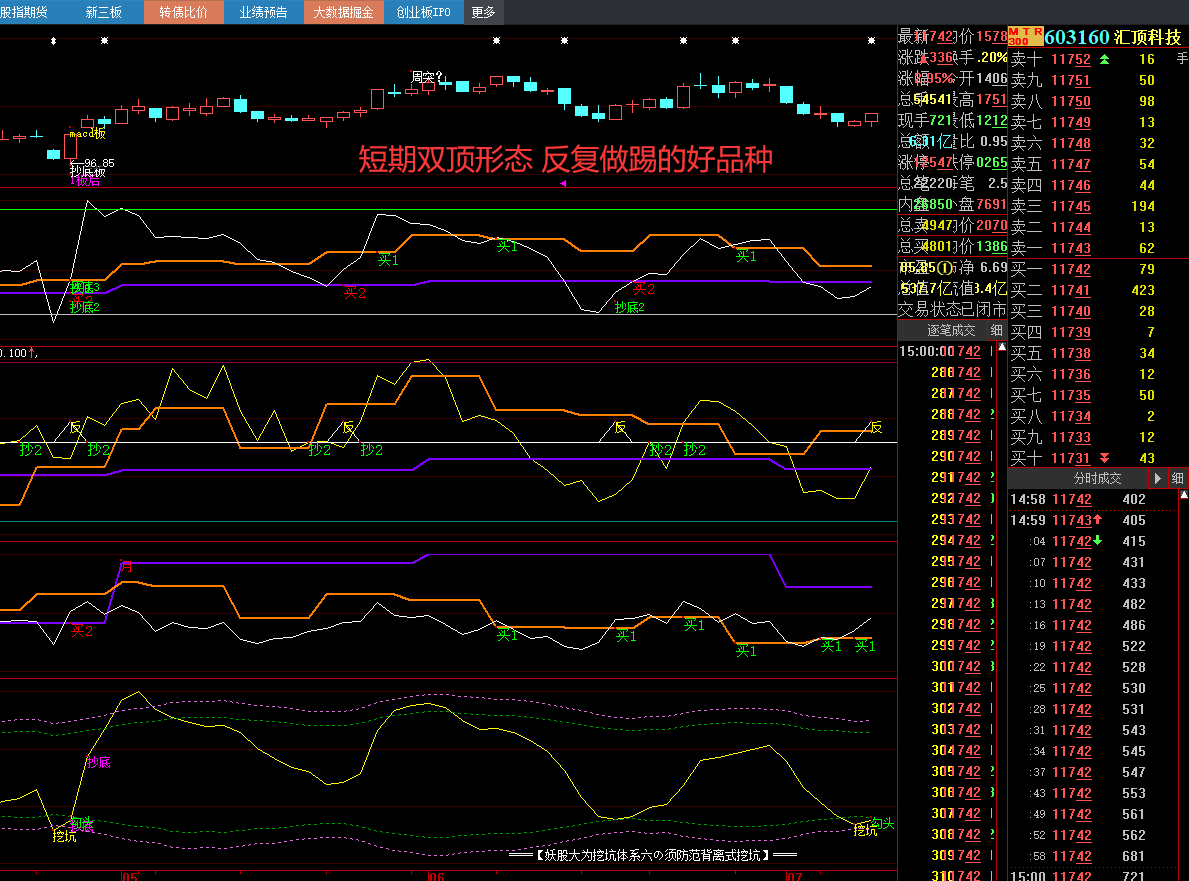Viewport: 1189px width, 881px height.
Task: Select the 买二 11741 order row
Action: tap(1098, 290)
